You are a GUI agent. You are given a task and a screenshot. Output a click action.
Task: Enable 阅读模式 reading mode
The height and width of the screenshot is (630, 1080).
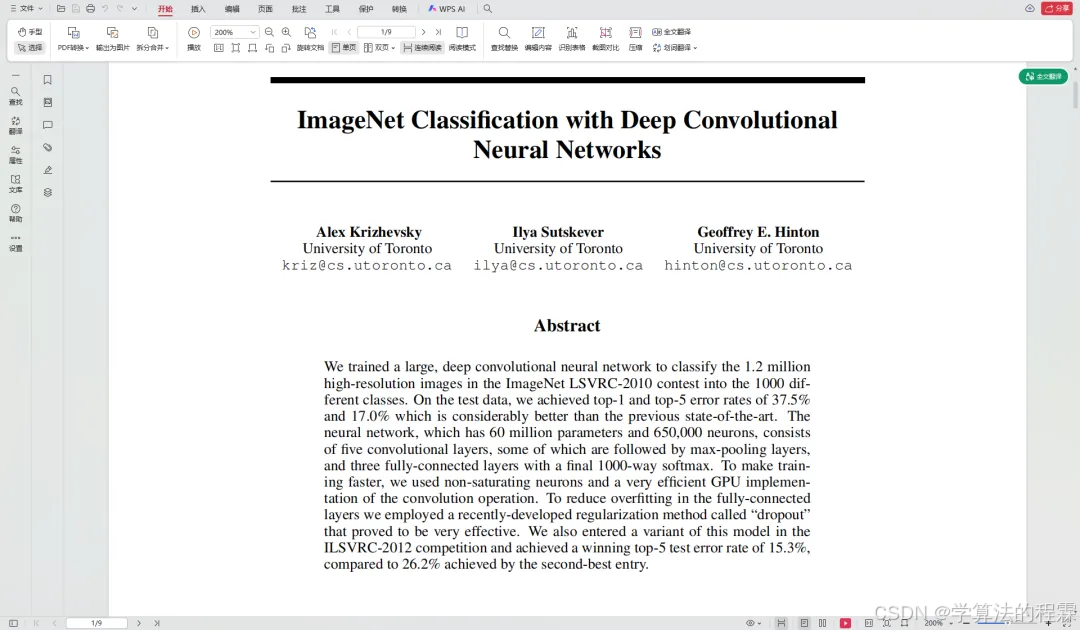462,39
